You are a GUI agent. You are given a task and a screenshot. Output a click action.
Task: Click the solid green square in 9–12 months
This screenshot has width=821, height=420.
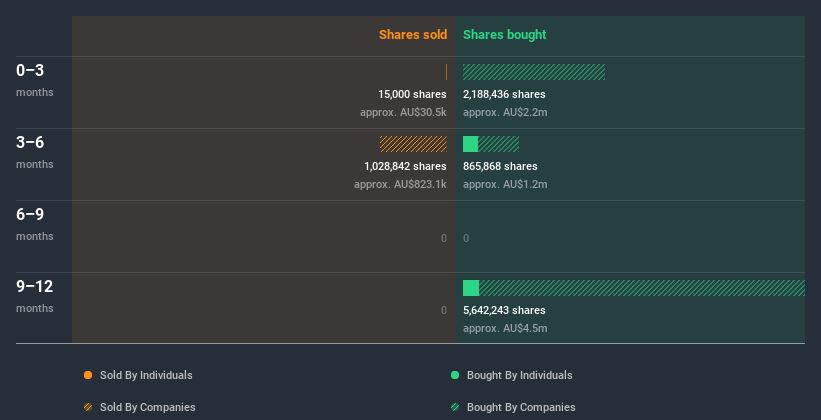click(x=471, y=288)
